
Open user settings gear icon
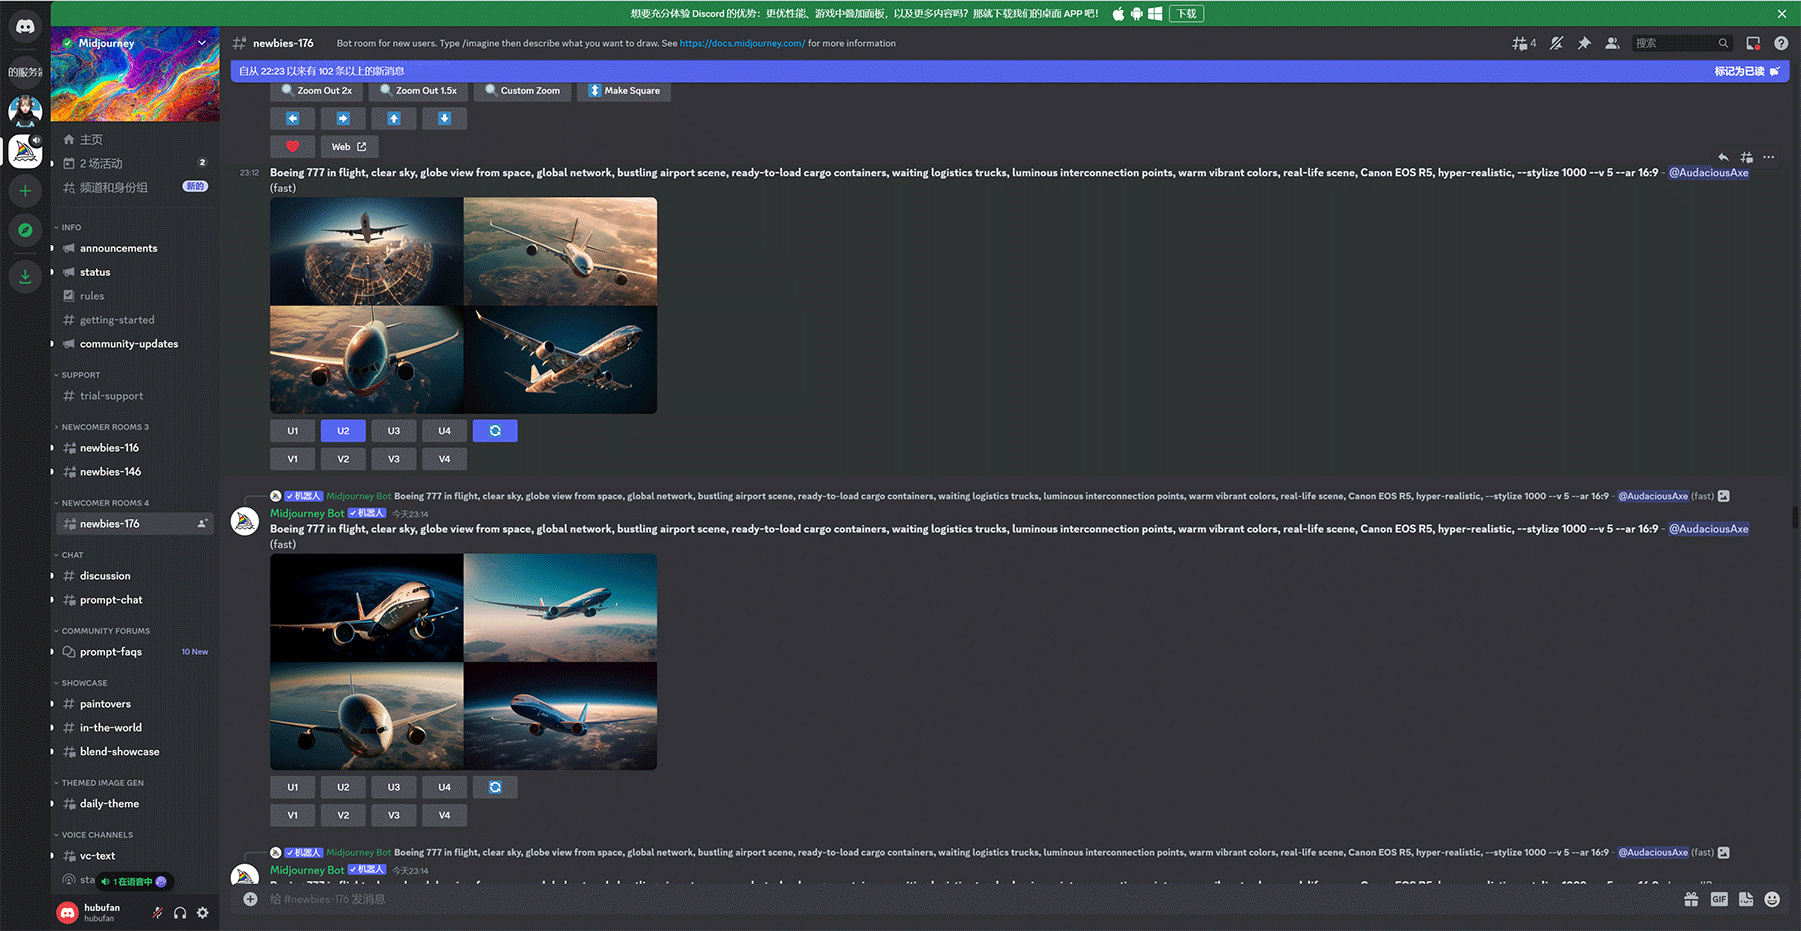point(203,912)
